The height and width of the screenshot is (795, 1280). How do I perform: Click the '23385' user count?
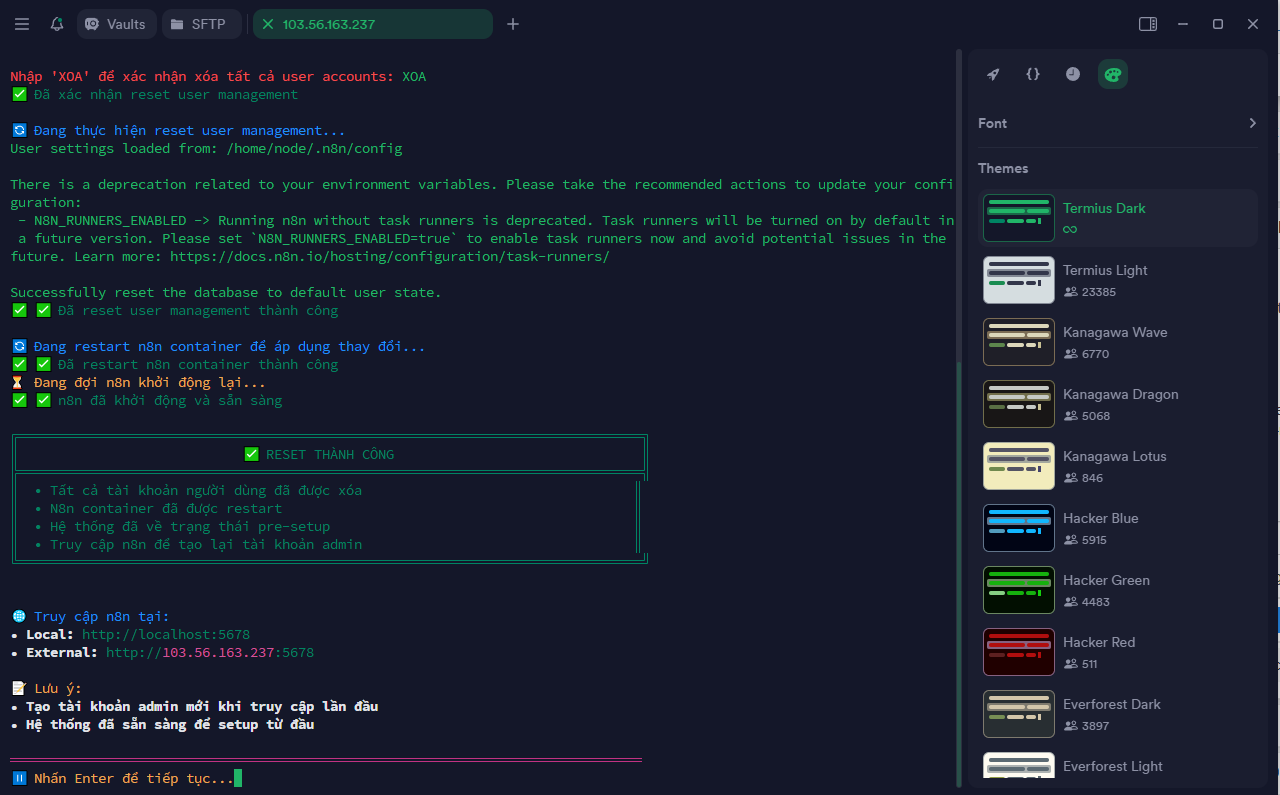pyautogui.click(x=1099, y=292)
